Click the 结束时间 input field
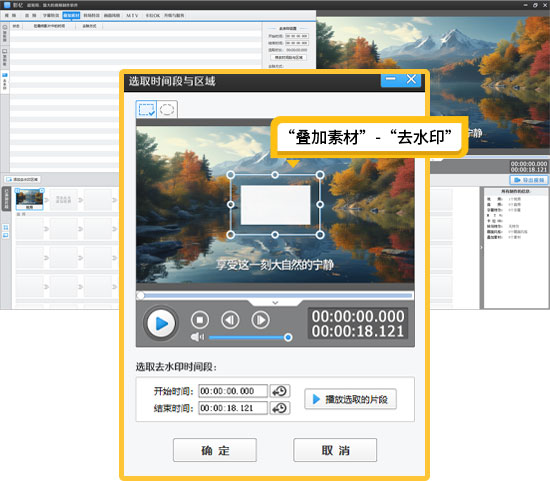 [x=233, y=408]
